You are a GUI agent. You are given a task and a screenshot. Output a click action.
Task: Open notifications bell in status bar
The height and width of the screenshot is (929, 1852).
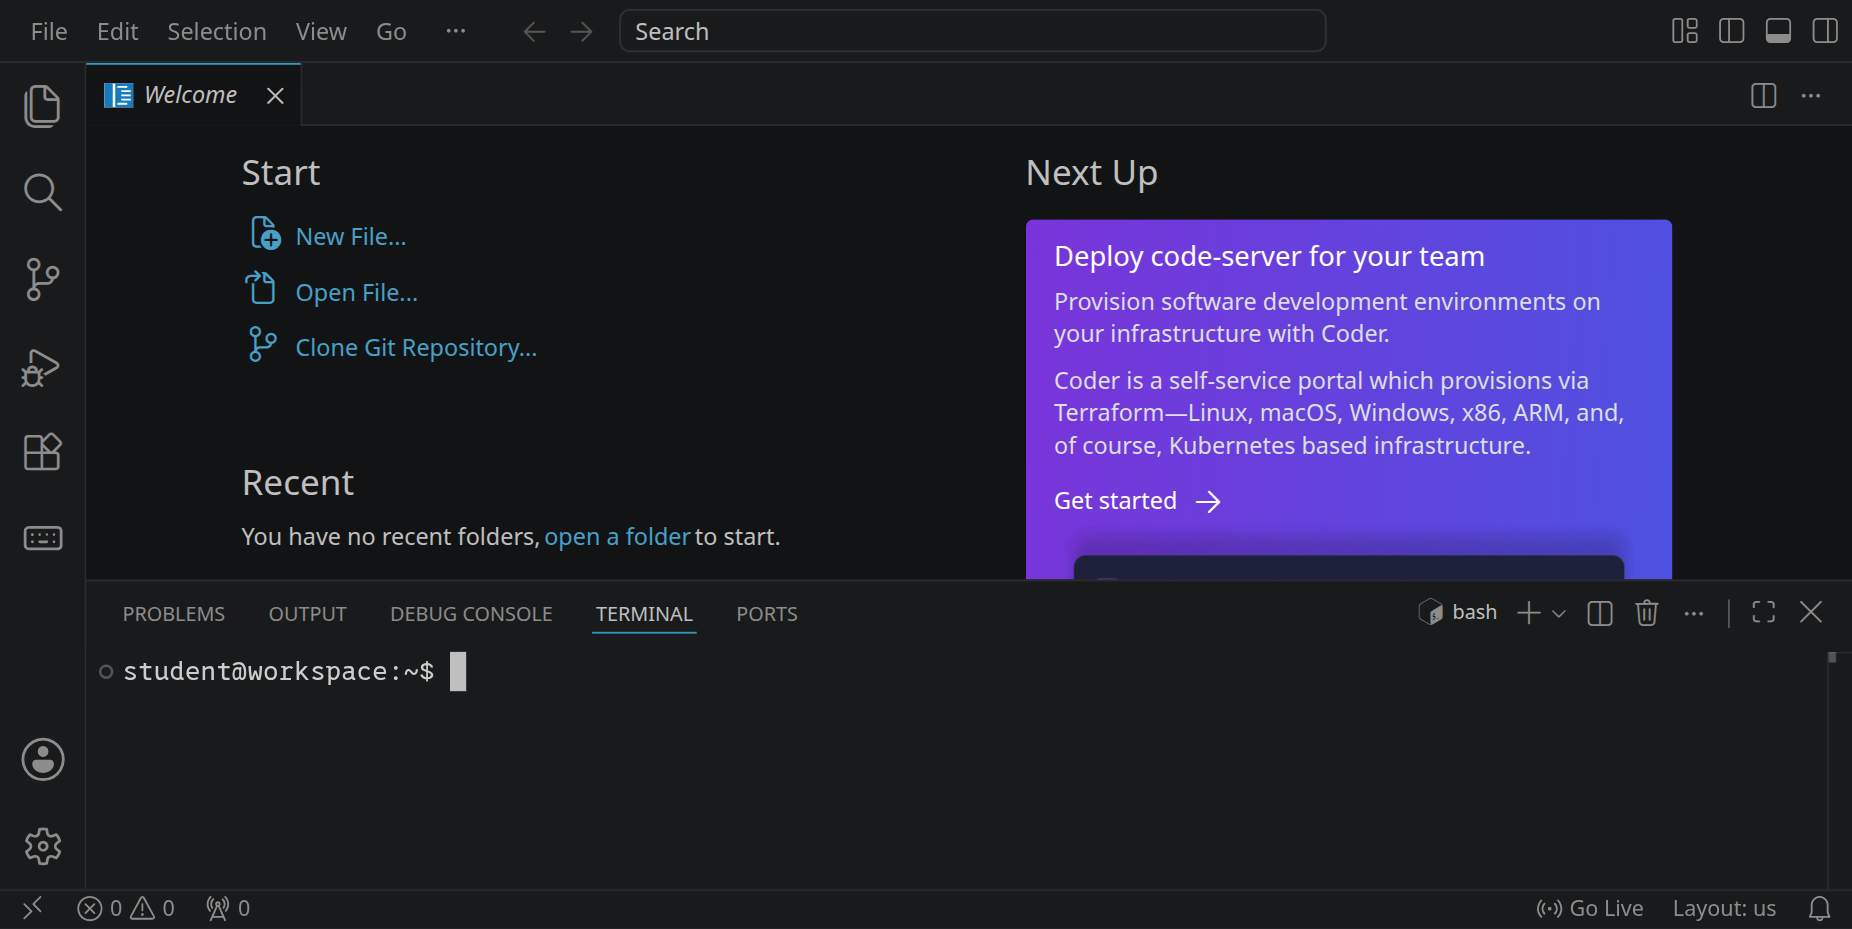[x=1820, y=908]
